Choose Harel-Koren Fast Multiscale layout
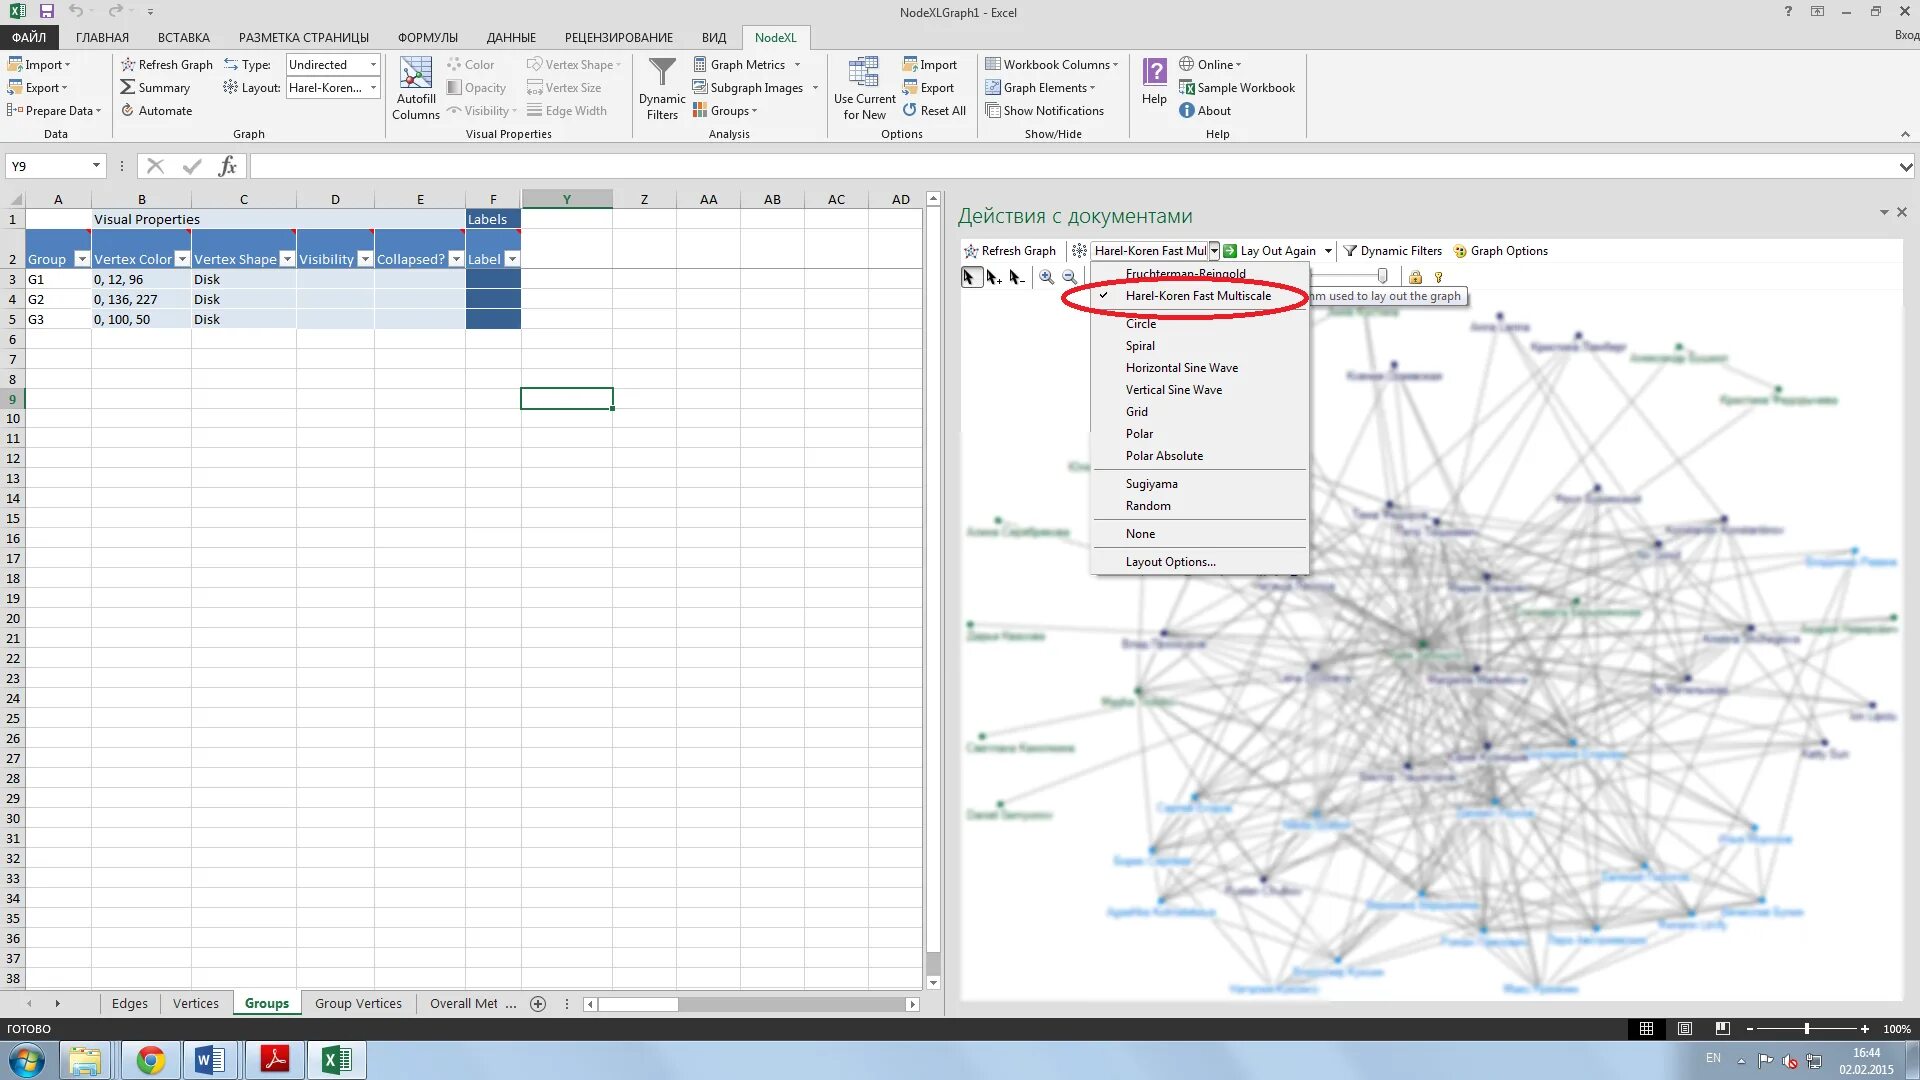The height and width of the screenshot is (1080, 1920). (1198, 296)
